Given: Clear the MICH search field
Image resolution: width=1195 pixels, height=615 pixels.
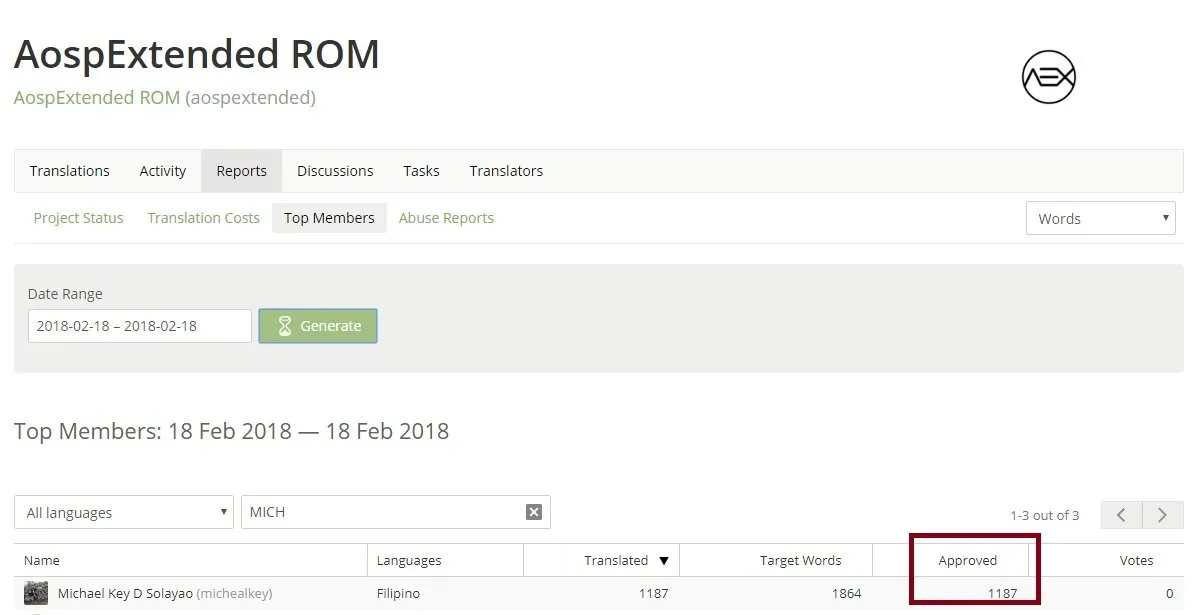Looking at the screenshot, I should pyautogui.click(x=533, y=512).
